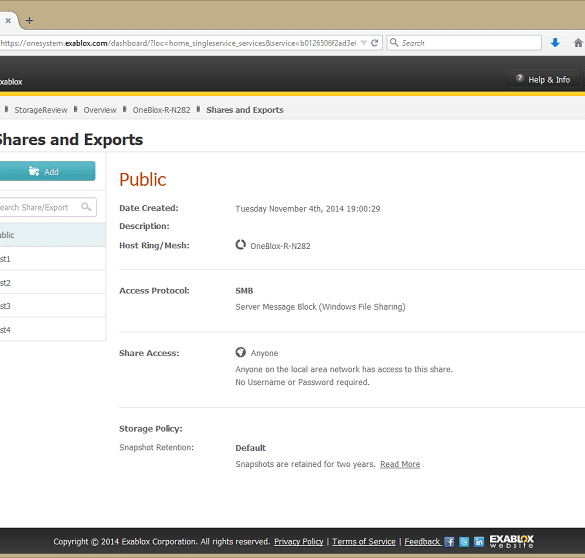Image resolution: width=585 pixels, height=558 pixels.
Task: Open Exablox LinkedIn page icon
Action: (x=479, y=542)
